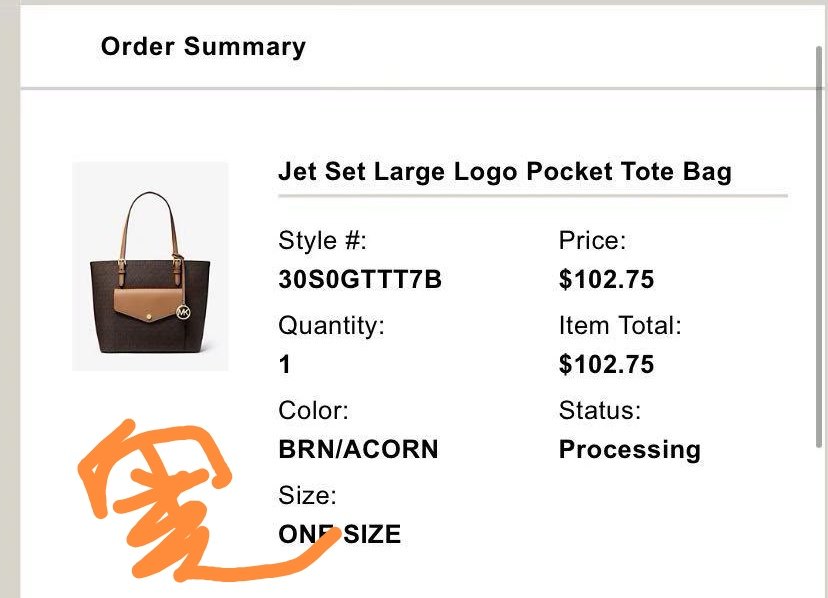Select the $102.75 value under Item Total

(x=606, y=365)
